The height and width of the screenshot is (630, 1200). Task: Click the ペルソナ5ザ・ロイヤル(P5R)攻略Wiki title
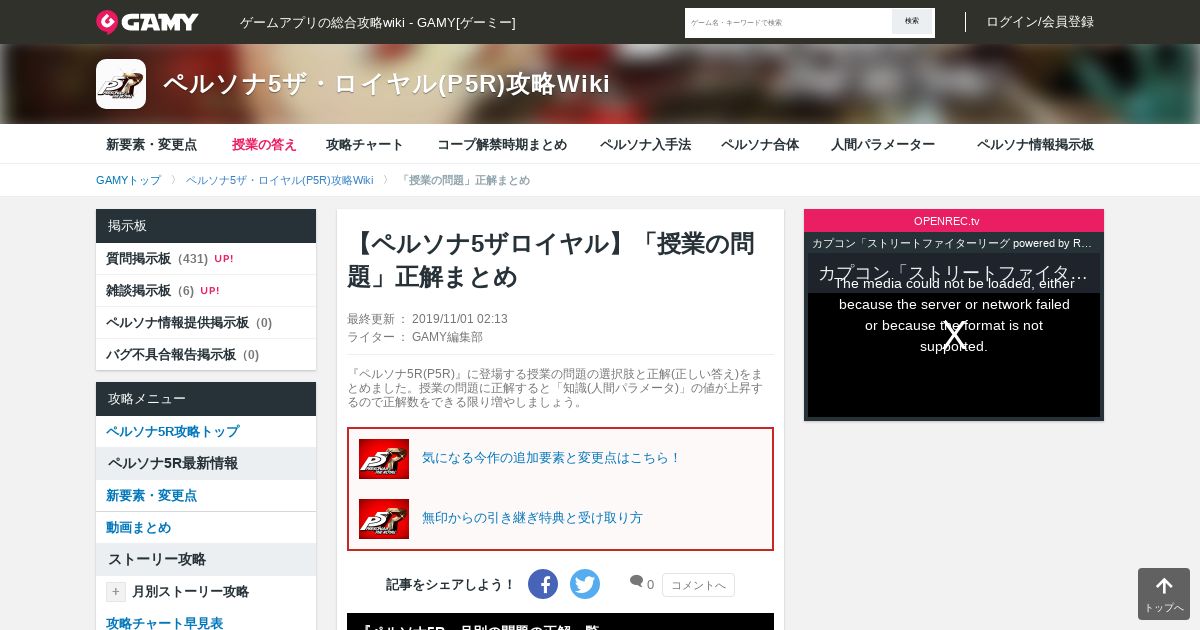click(x=386, y=84)
